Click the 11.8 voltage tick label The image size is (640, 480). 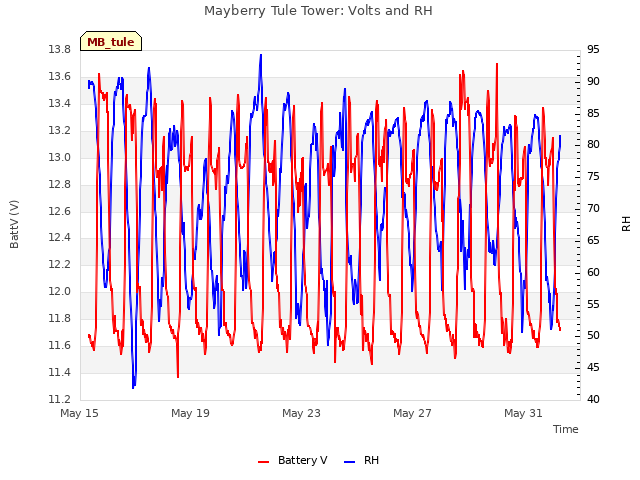[59, 318]
